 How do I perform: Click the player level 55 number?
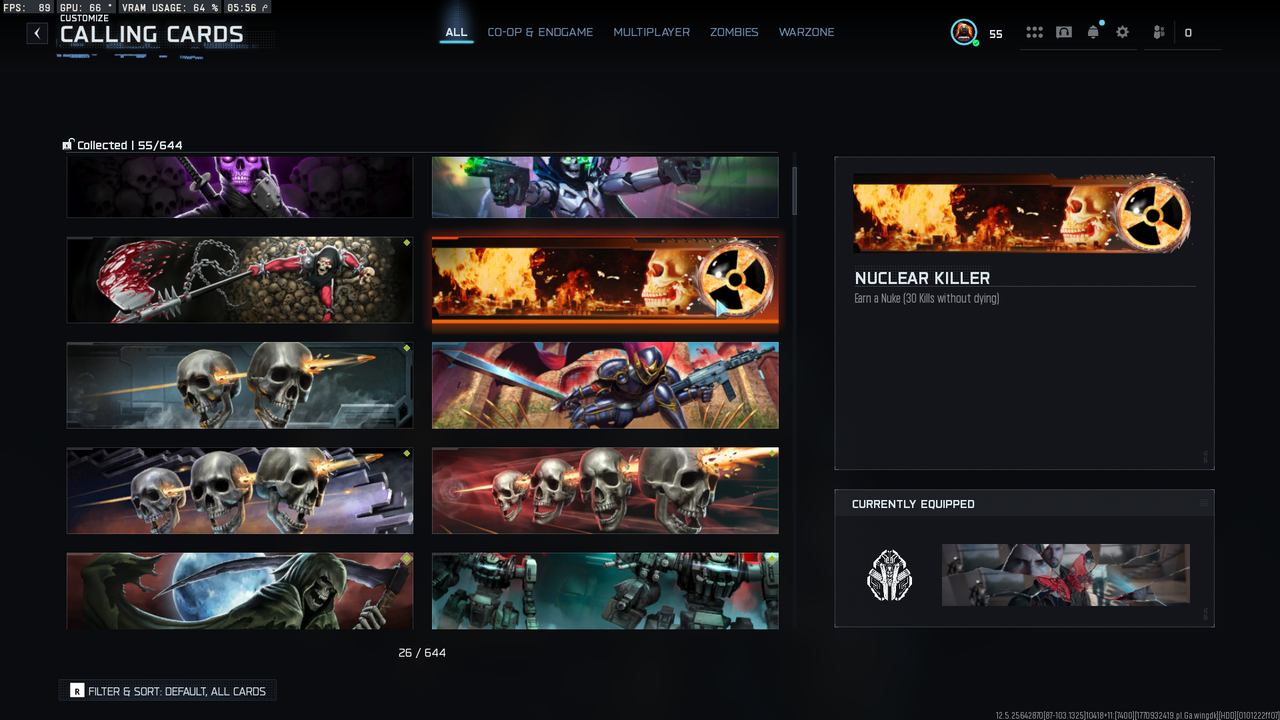click(996, 34)
